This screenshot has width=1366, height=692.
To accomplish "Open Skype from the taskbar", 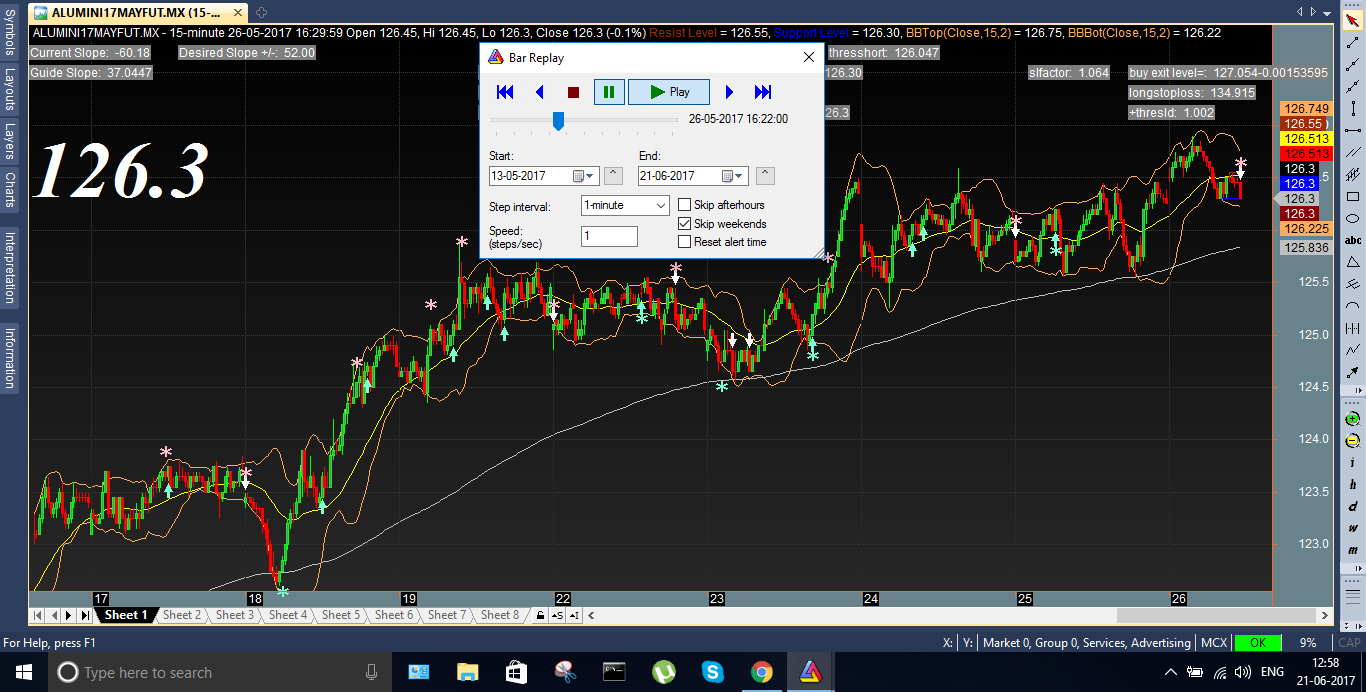I will pos(712,672).
